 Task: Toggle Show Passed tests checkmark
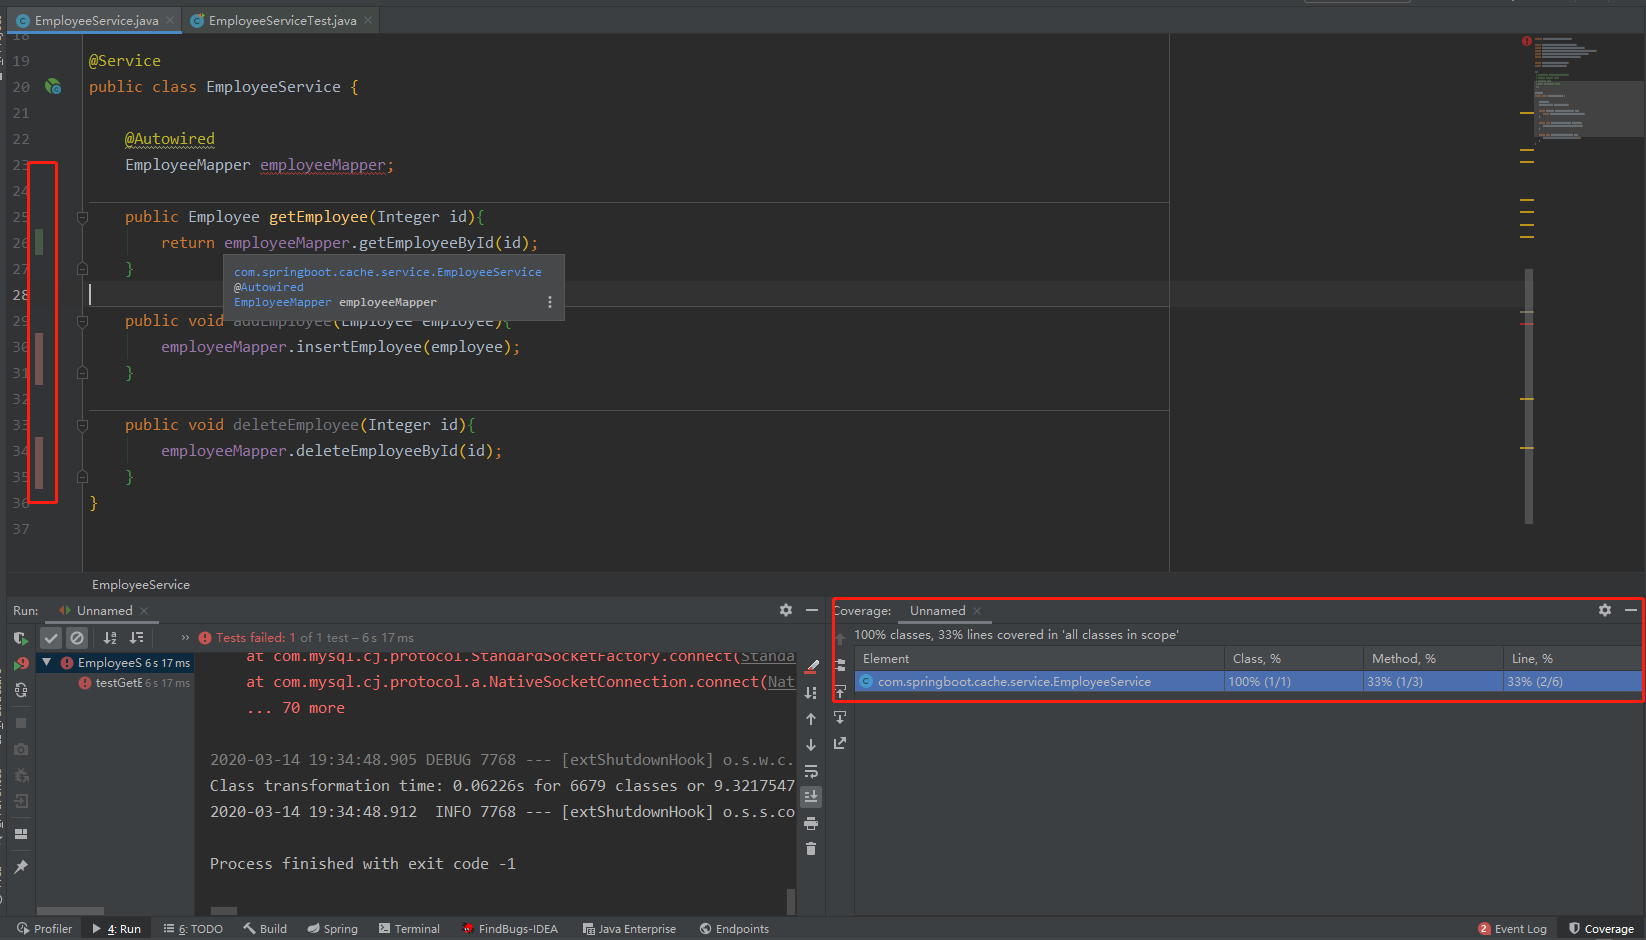pos(51,638)
